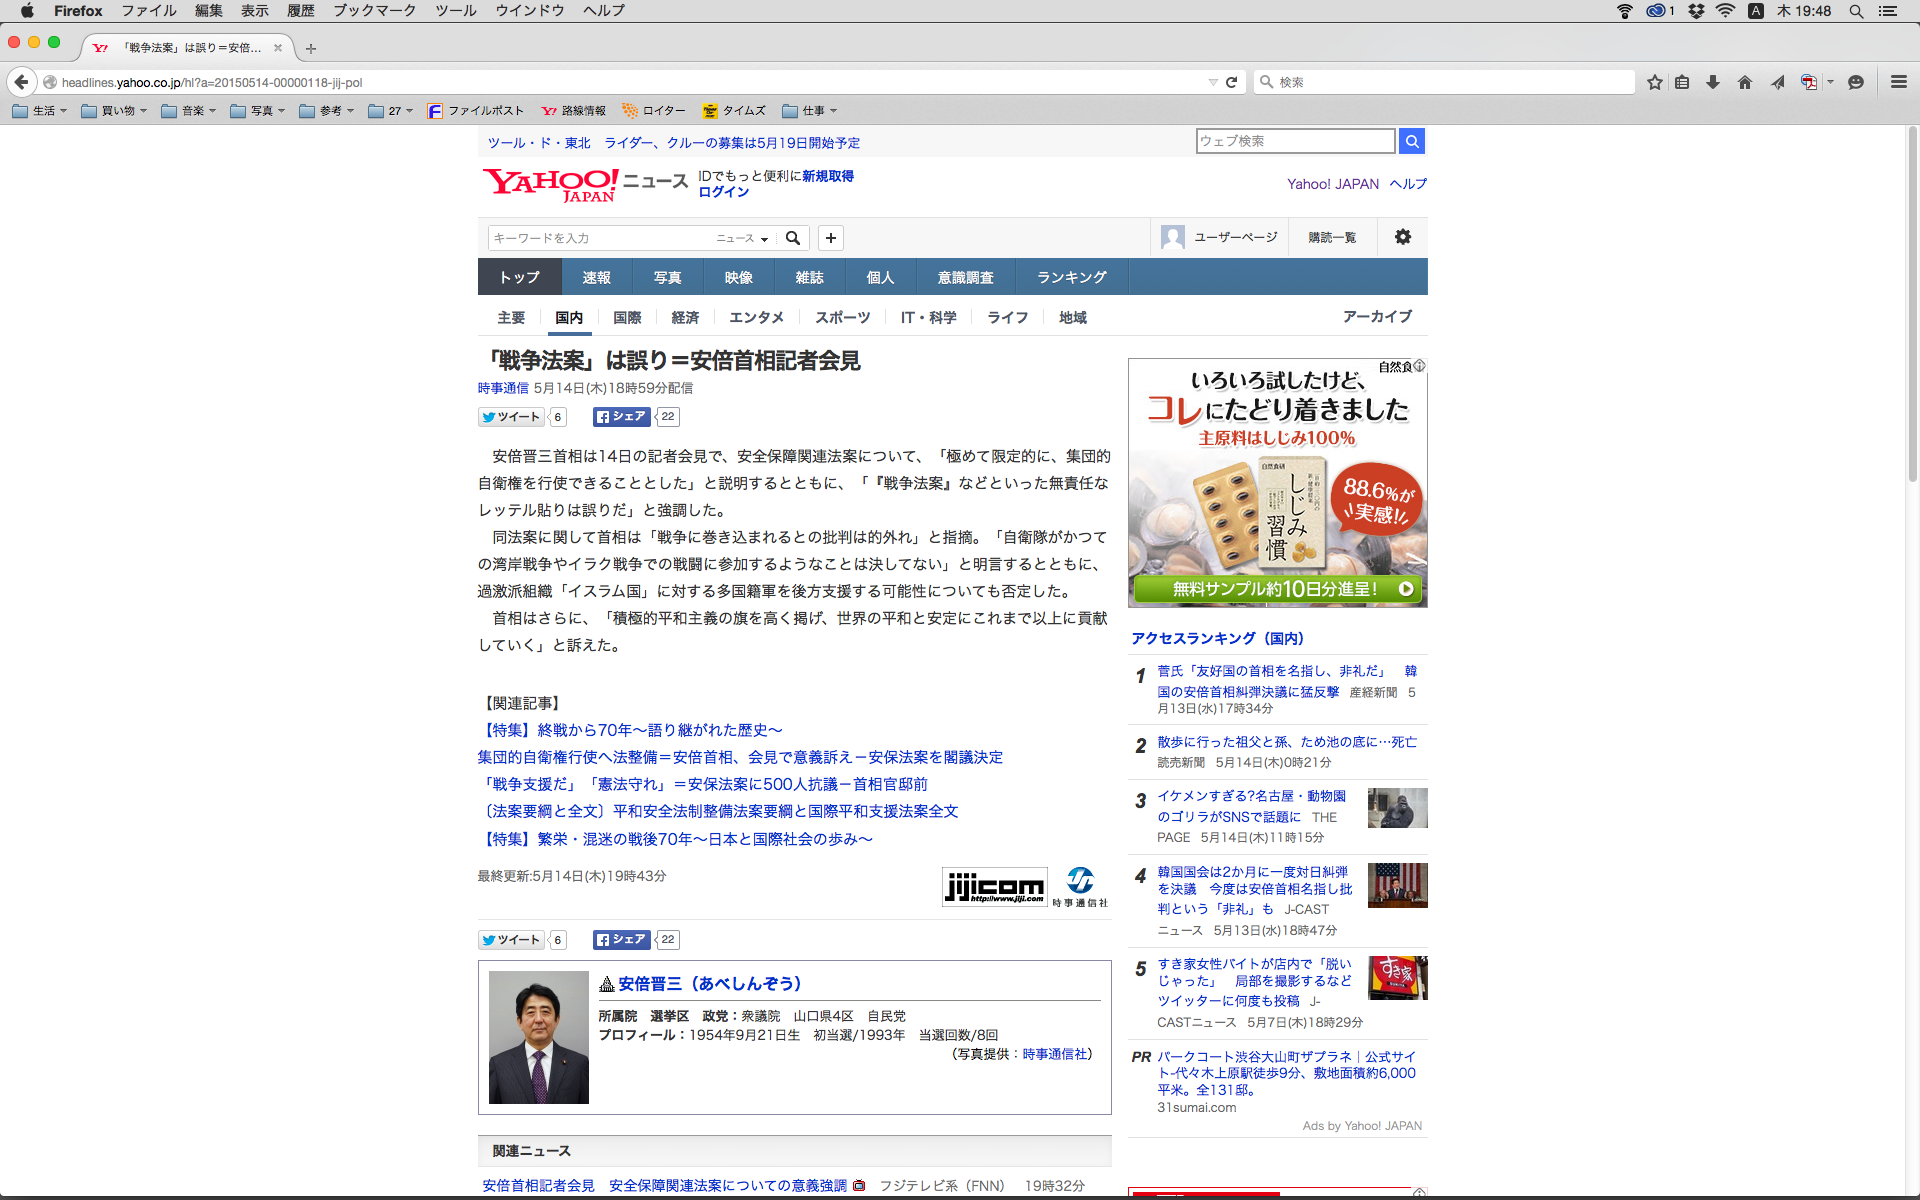Open Firefox downloads arrow icon
The image size is (1920, 1200).
coord(1713,82)
